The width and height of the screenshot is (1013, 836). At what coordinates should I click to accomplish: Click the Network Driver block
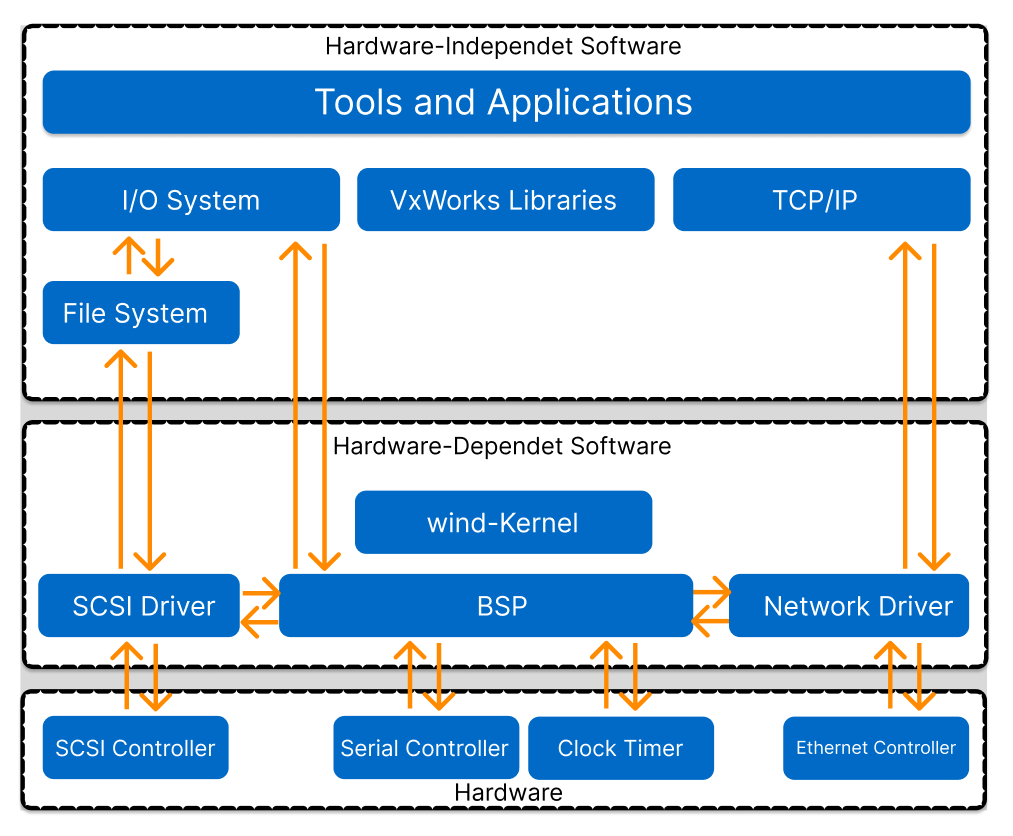click(848, 605)
